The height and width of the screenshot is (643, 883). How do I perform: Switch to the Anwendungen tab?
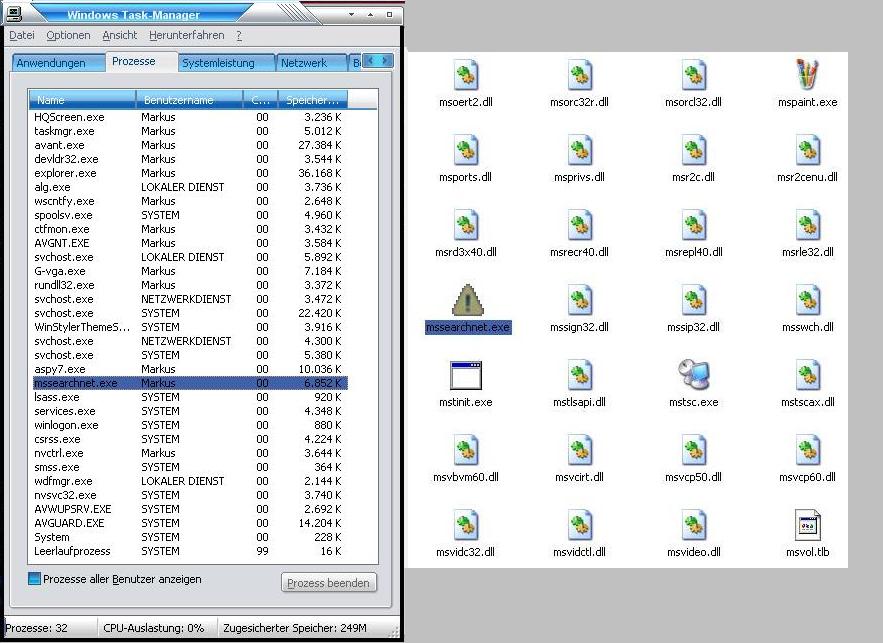coord(58,63)
